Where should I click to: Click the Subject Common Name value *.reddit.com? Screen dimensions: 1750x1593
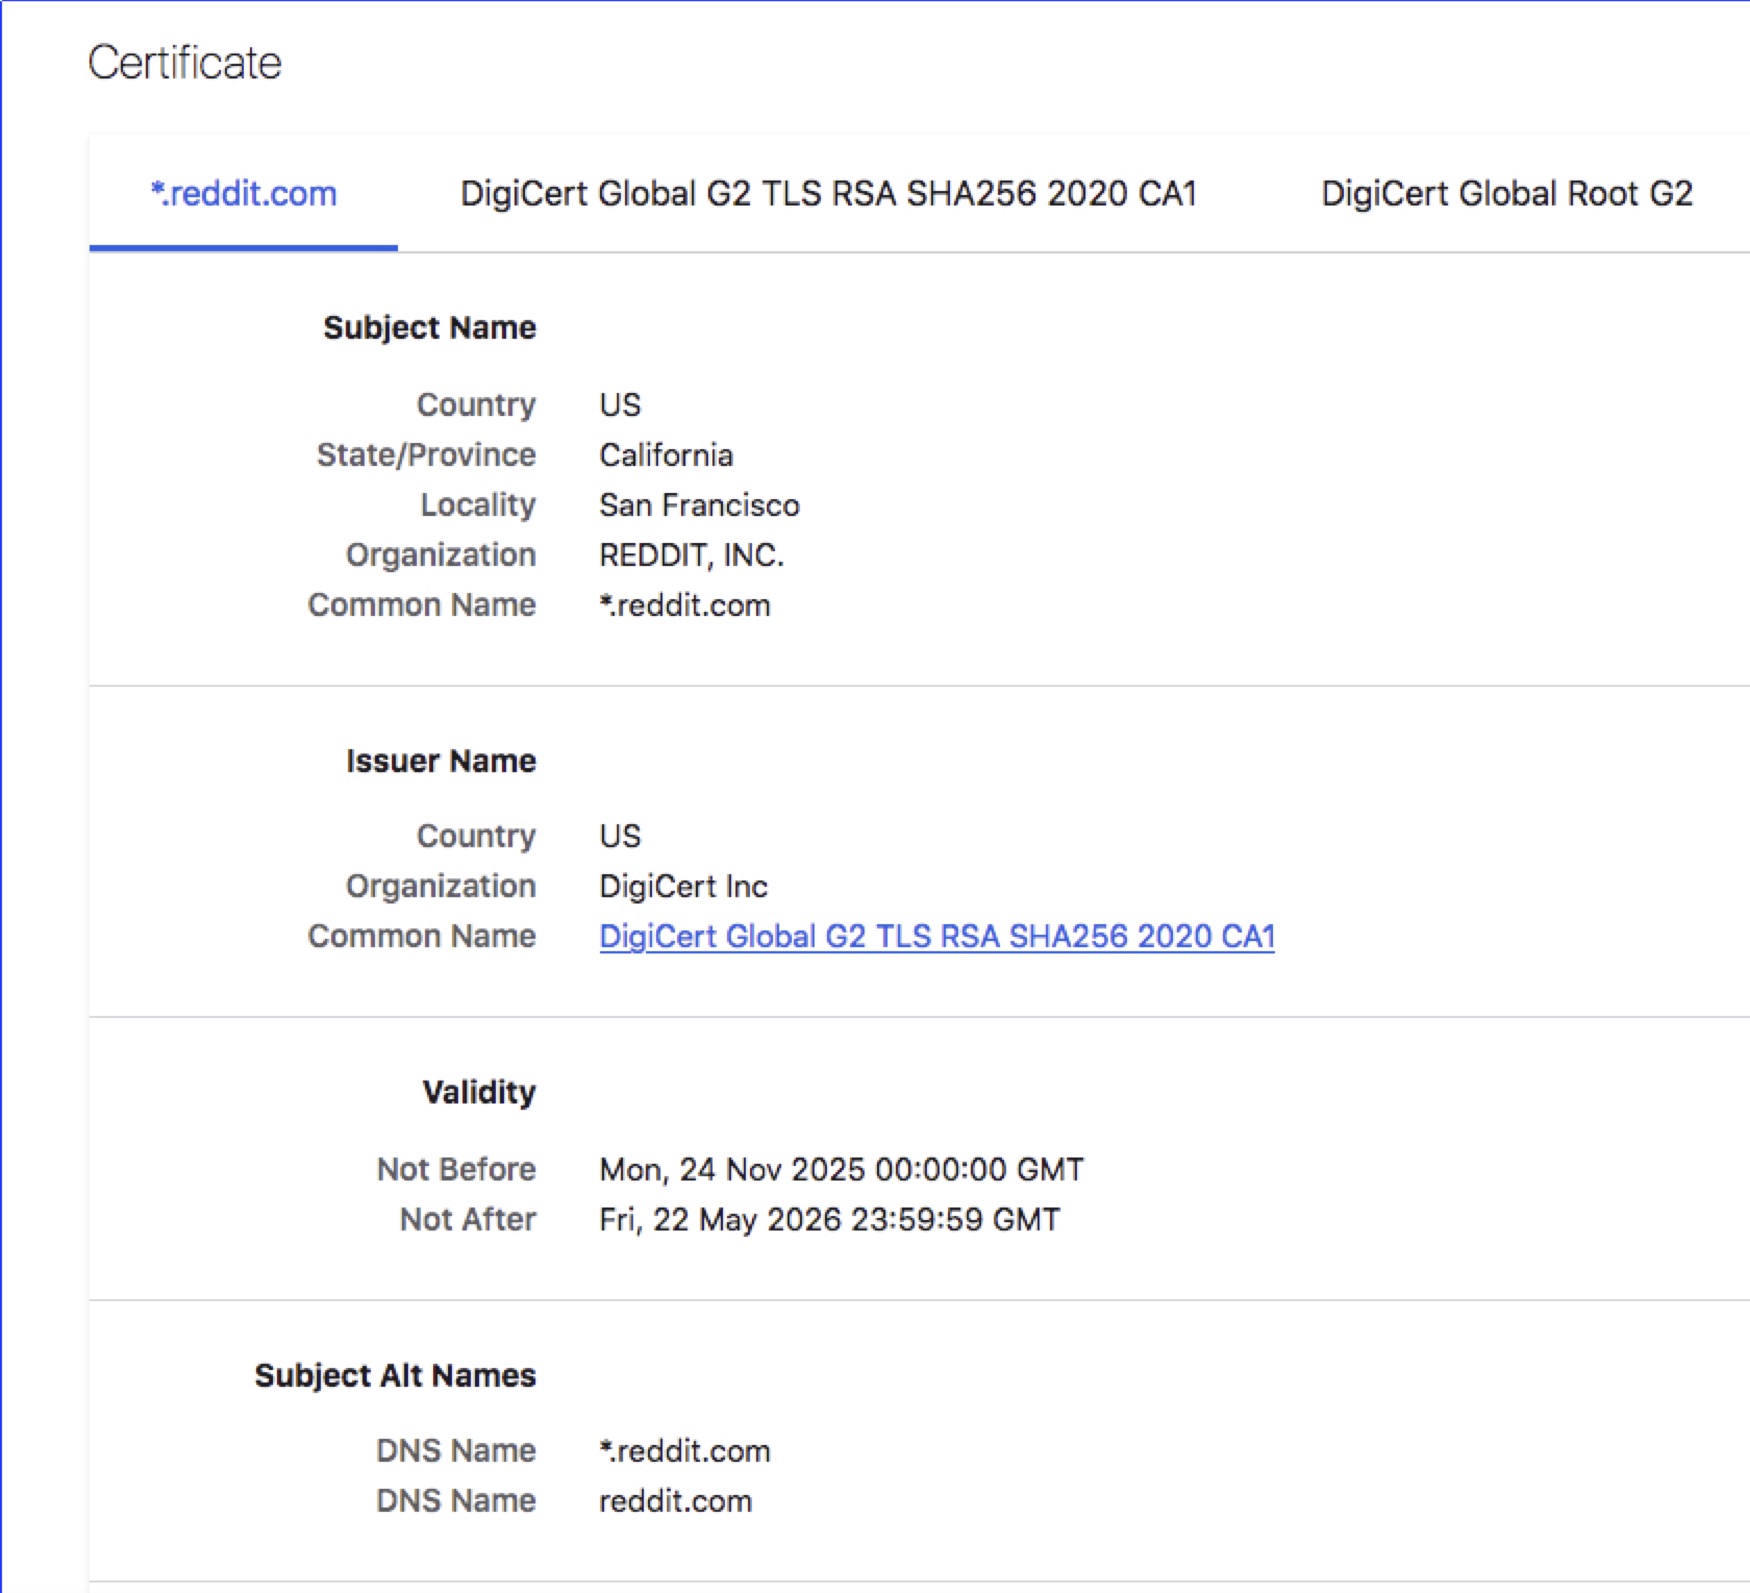tap(685, 605)
